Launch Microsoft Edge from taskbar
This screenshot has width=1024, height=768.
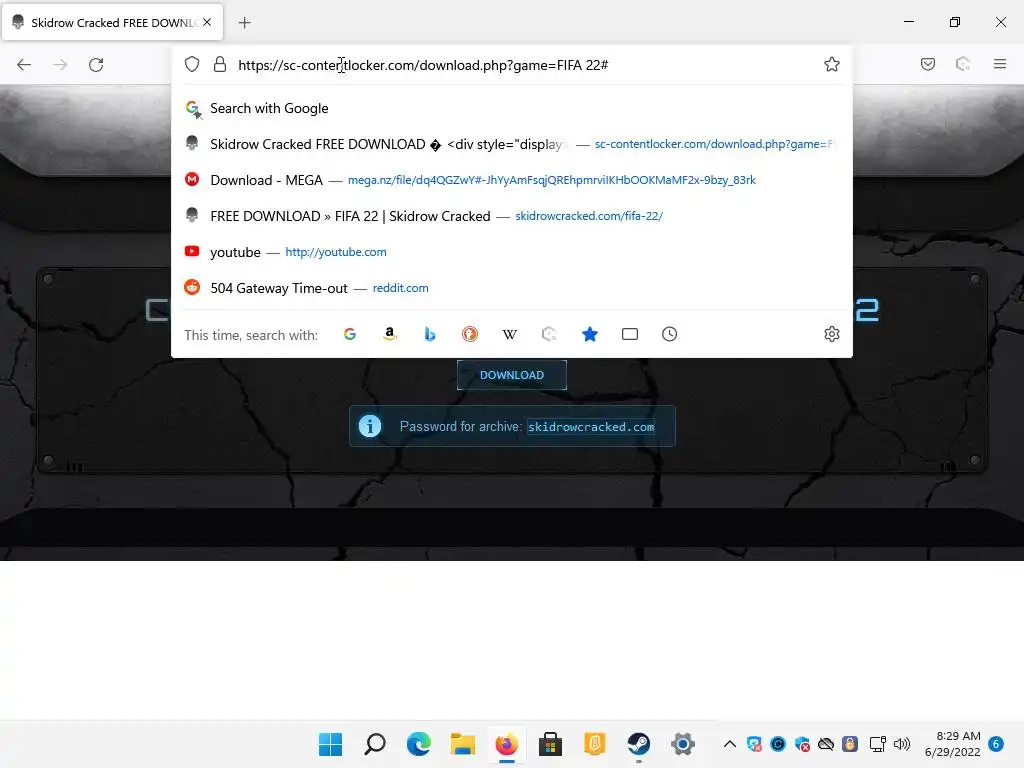click(419, 744)
